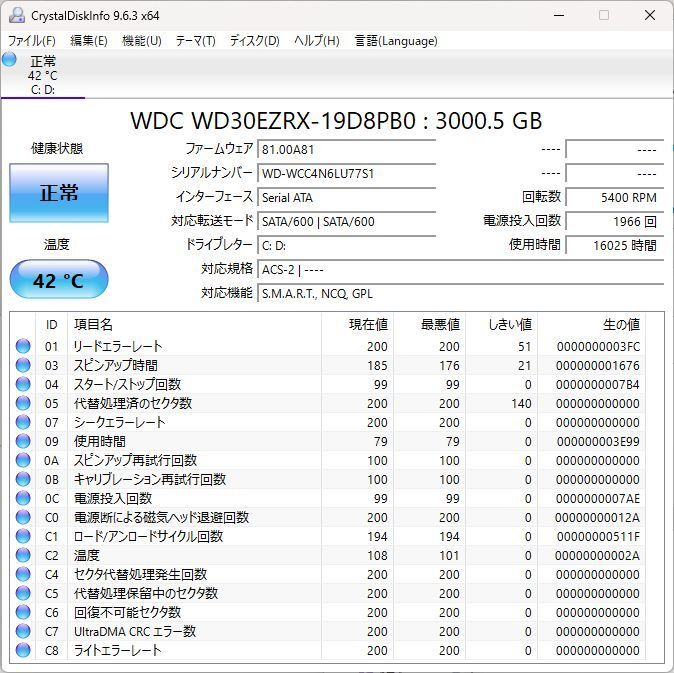Select the C: D: disk tab
The image size is (674, 673).
click(43, 75)
